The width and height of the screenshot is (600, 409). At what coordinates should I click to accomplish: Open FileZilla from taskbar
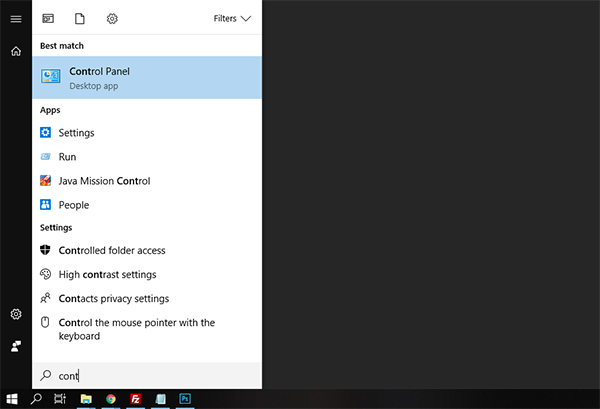coord(135,399)
